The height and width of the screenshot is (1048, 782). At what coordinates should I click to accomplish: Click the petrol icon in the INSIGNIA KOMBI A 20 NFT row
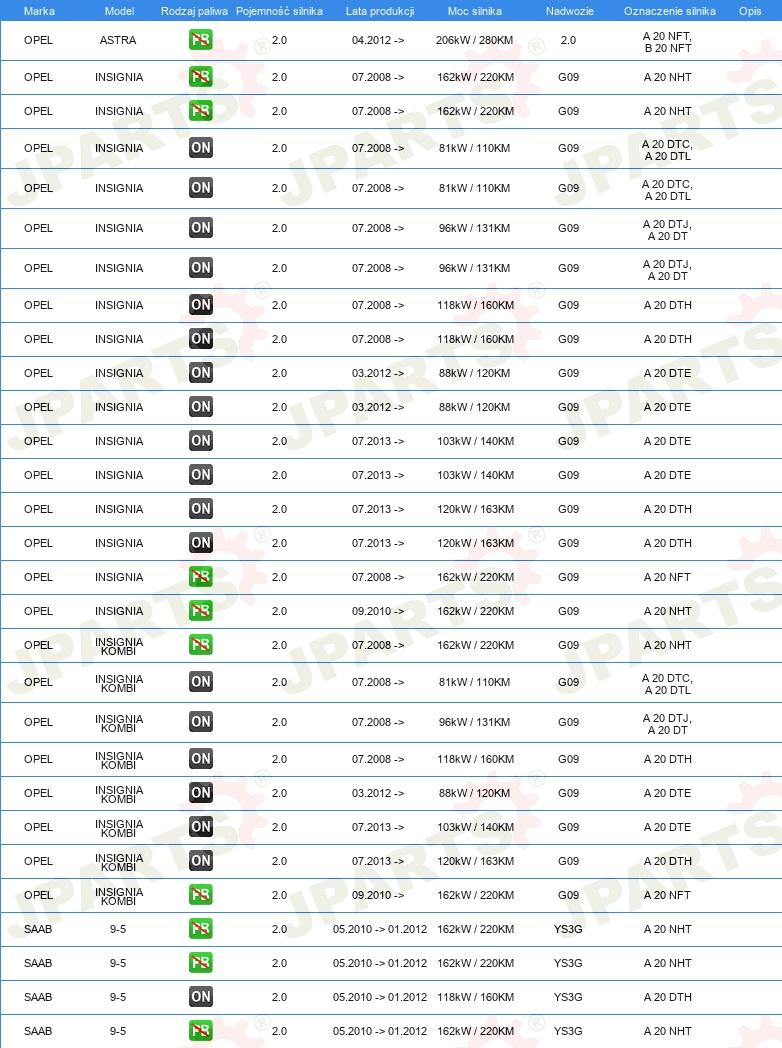(201, 895)
